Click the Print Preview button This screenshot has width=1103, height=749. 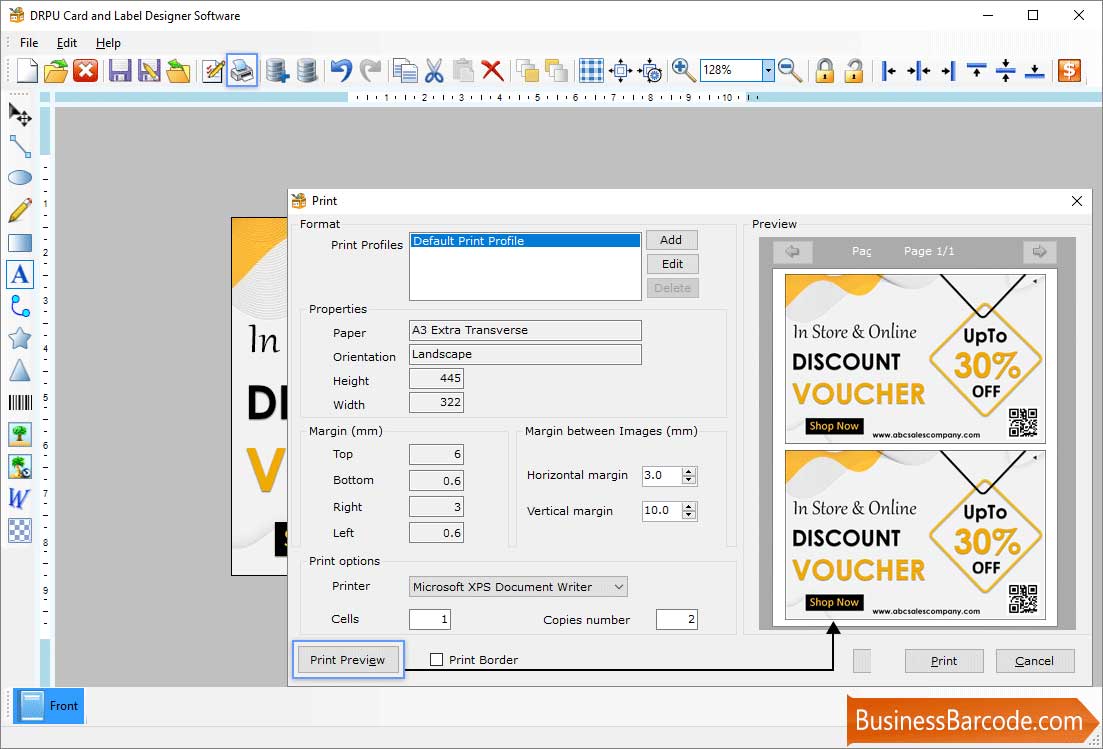[x=348, y=660]
